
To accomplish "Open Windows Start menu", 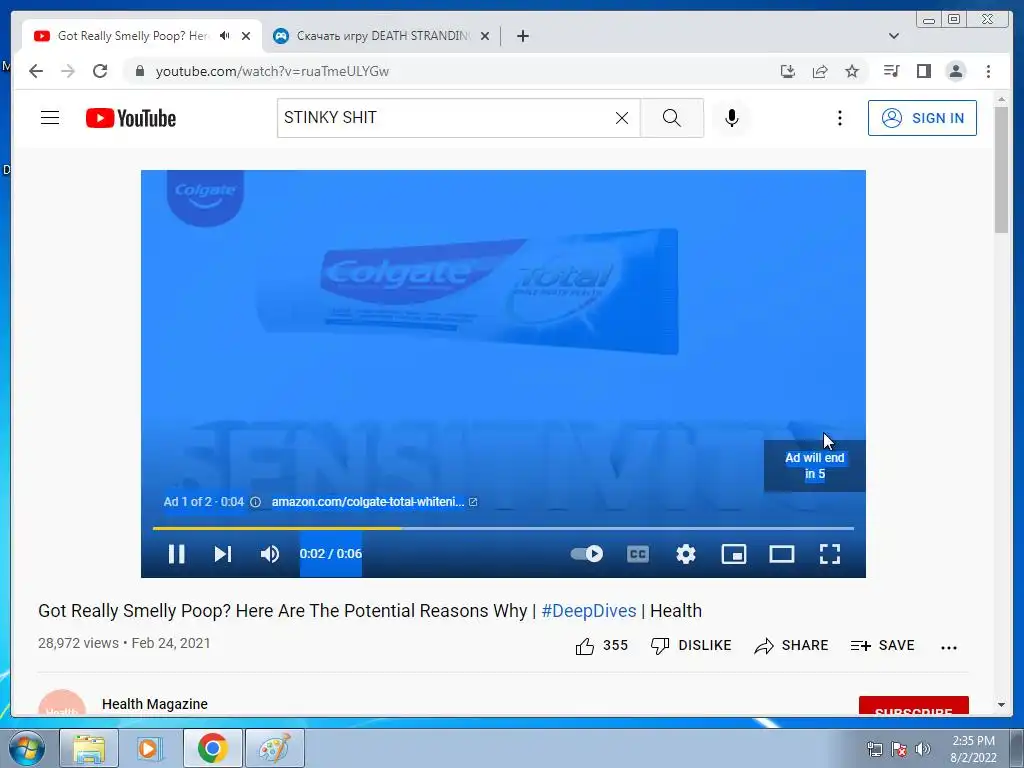I will [x=27, y=748].
